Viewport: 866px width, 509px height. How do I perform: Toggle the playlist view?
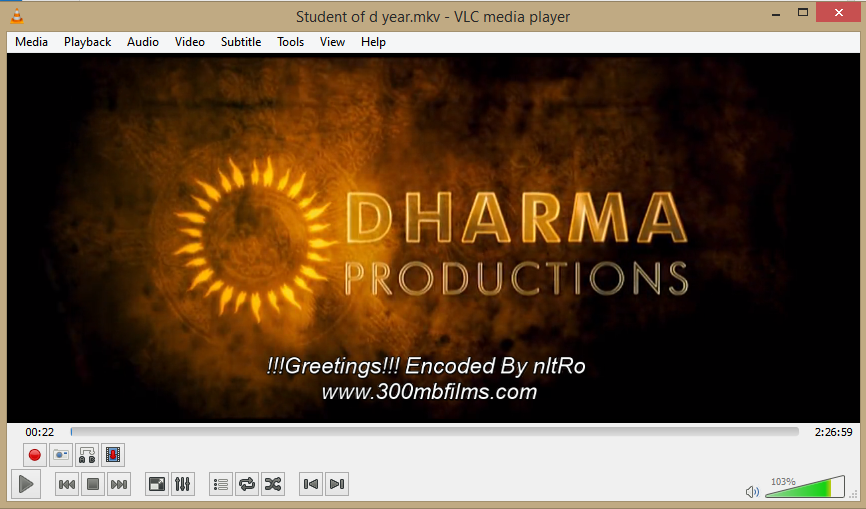(x=221, y=484)
